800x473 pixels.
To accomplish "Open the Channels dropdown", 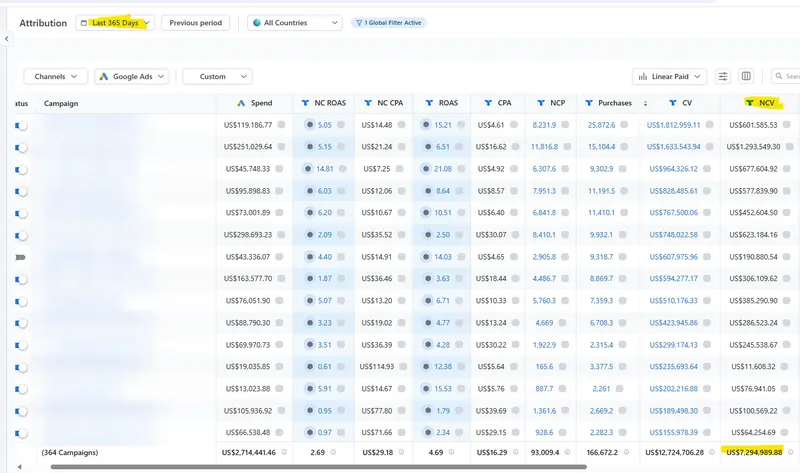I will click(x=56, y=77).
